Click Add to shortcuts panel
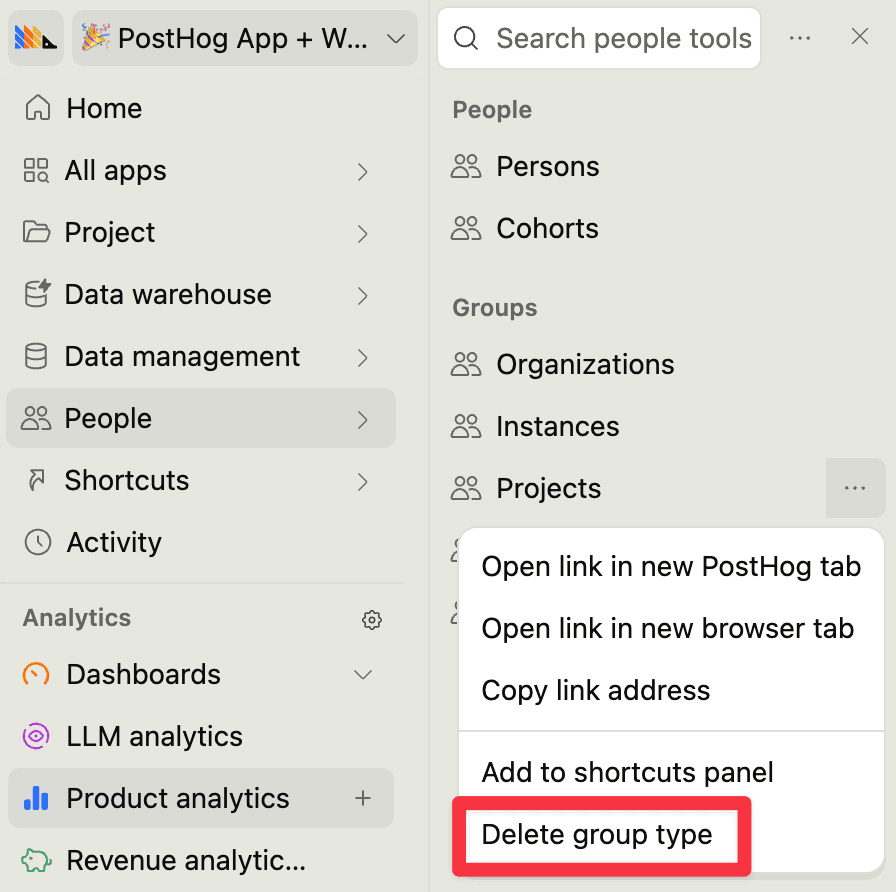The height and width of the screenshot is (892, 896). pos(627,772)
